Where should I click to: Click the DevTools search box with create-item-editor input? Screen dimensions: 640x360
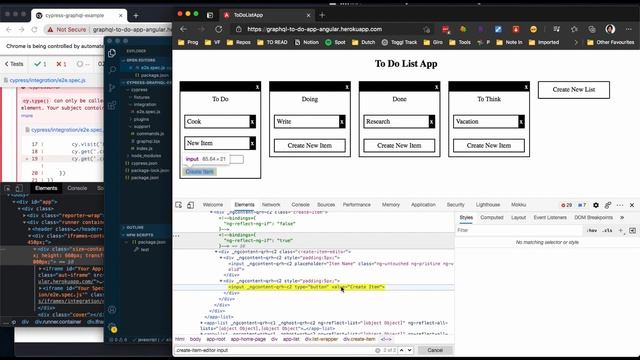point(274,350)
